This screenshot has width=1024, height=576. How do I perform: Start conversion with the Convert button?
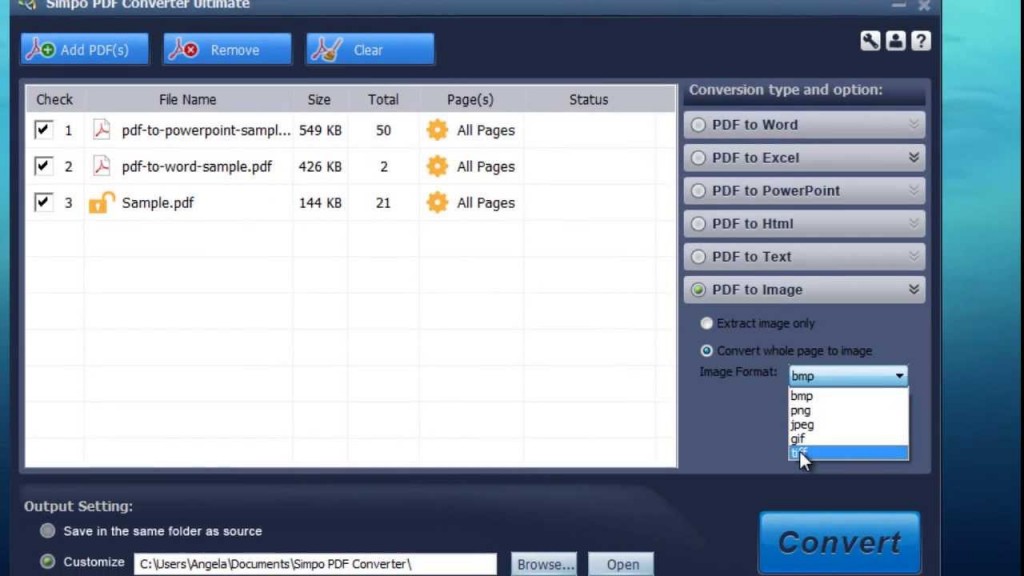[x=840, y=543]
